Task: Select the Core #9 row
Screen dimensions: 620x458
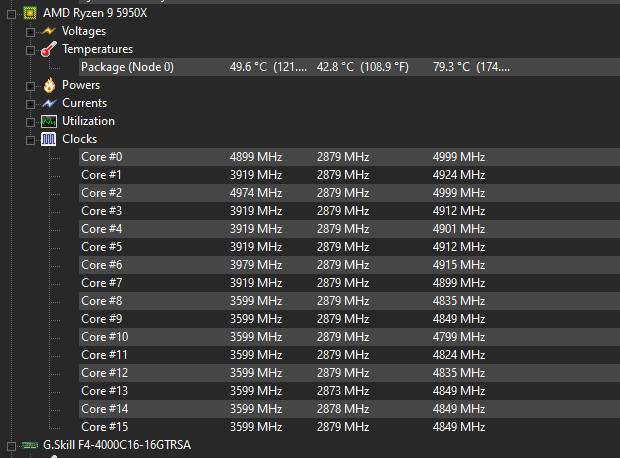Action: coord(350,319)
